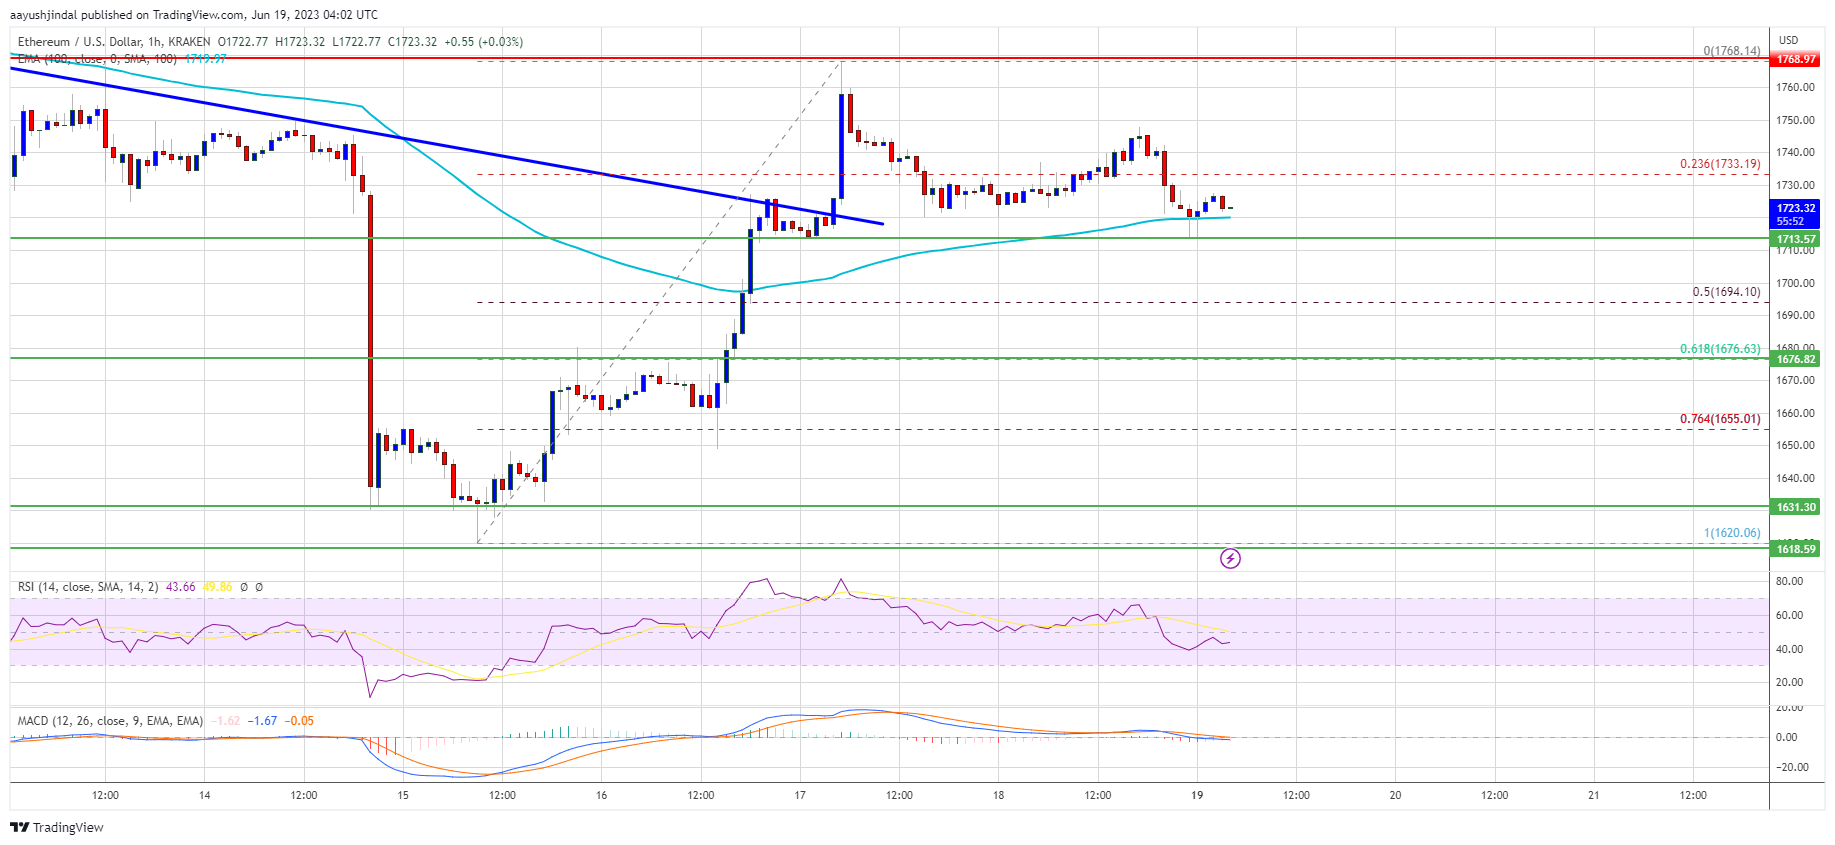Viewport: 1835px width, 845px height.
Task: Click the green 1631.30 price axis label
Action: pyautogui.click(x=1795, y=507)
